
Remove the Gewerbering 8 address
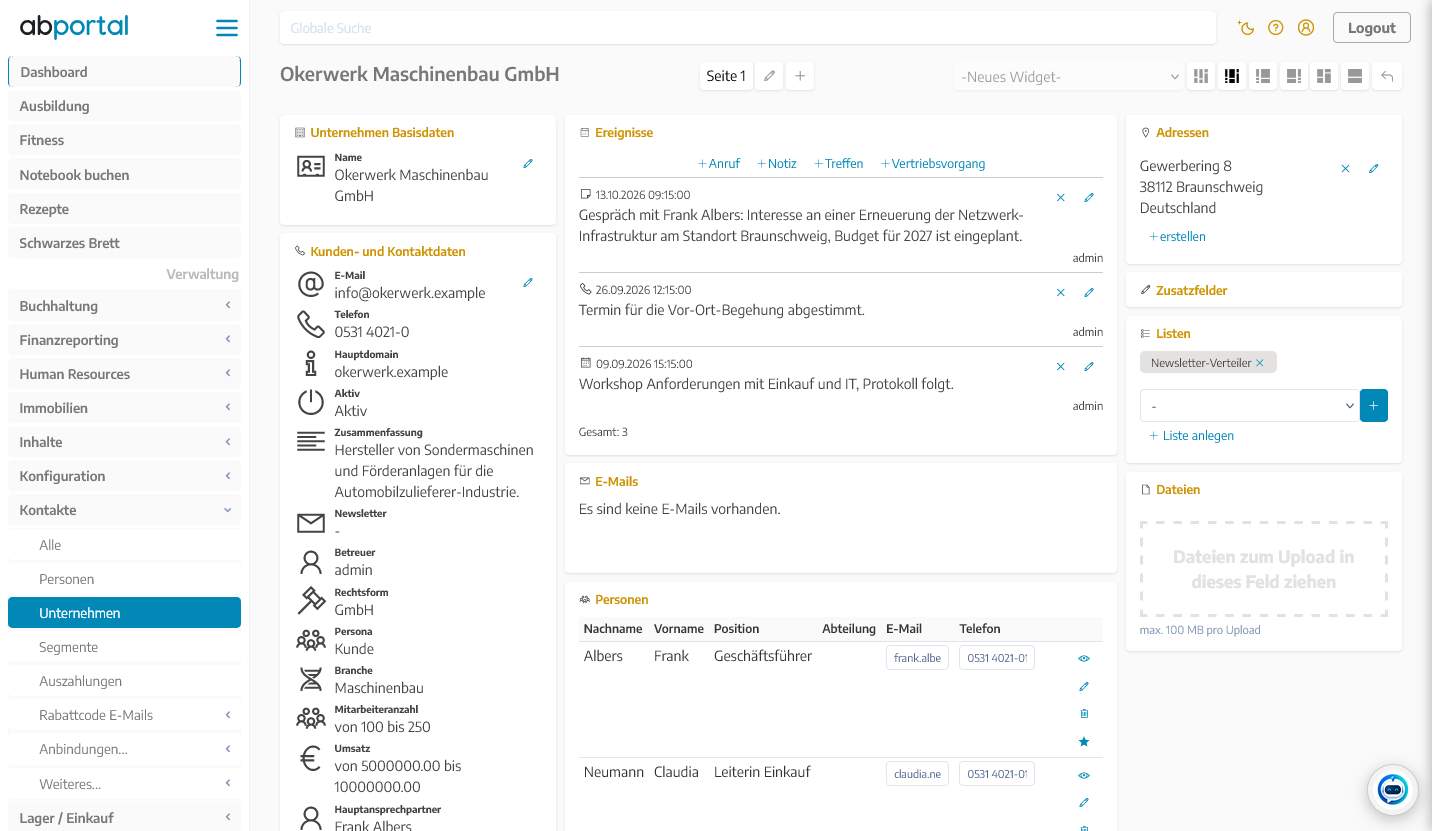tap(1345, 169)
